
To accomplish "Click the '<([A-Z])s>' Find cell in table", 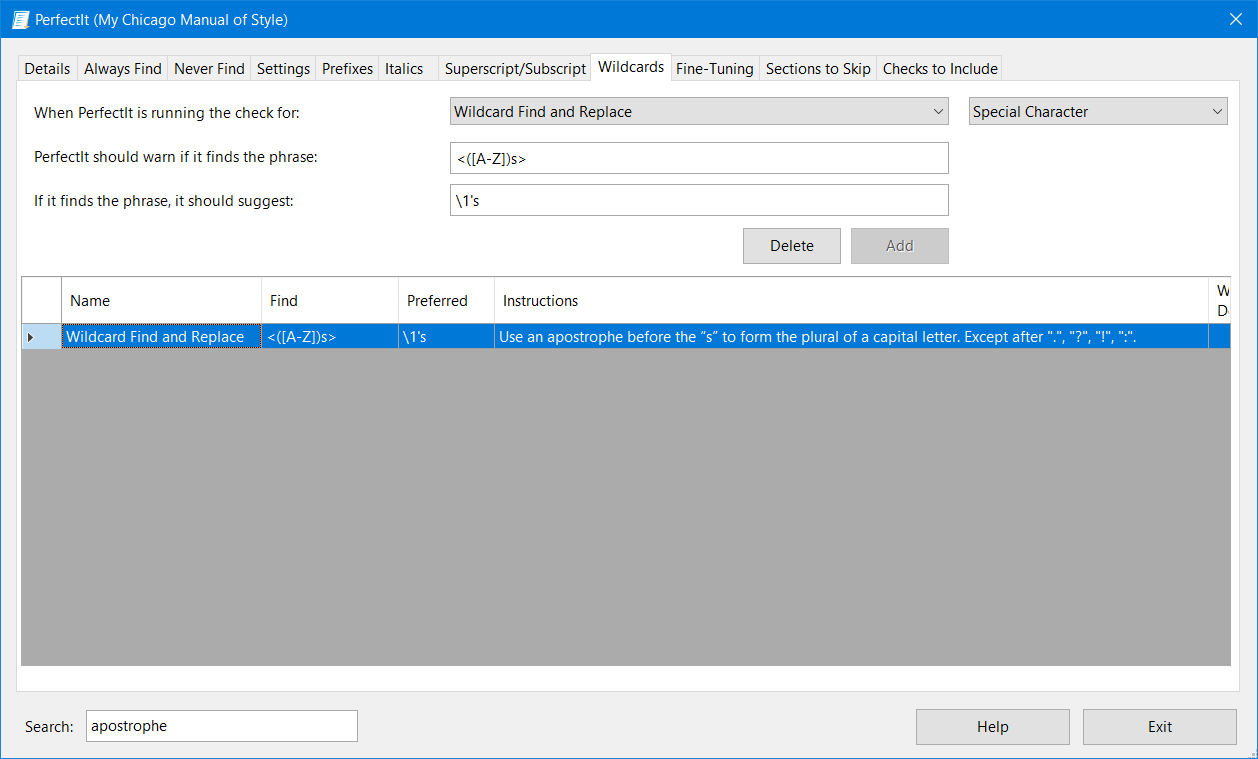I will coord(330,337).
